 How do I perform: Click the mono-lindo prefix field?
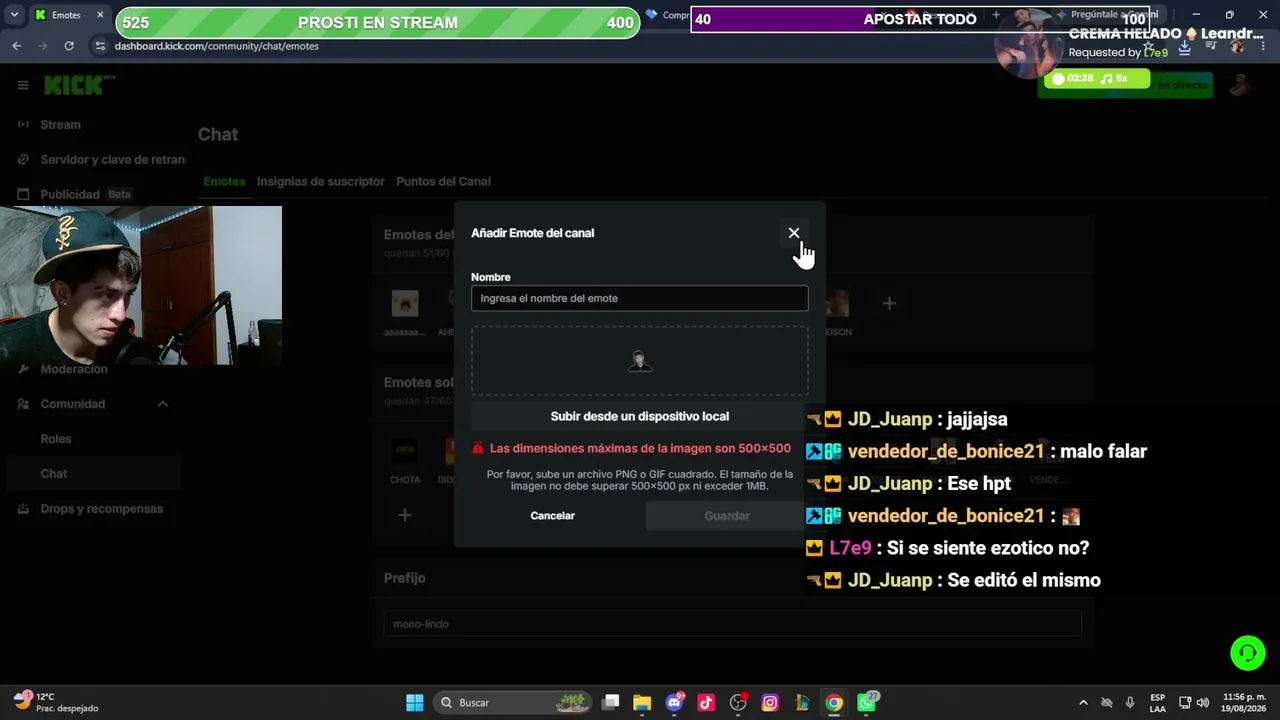point(733,624)
